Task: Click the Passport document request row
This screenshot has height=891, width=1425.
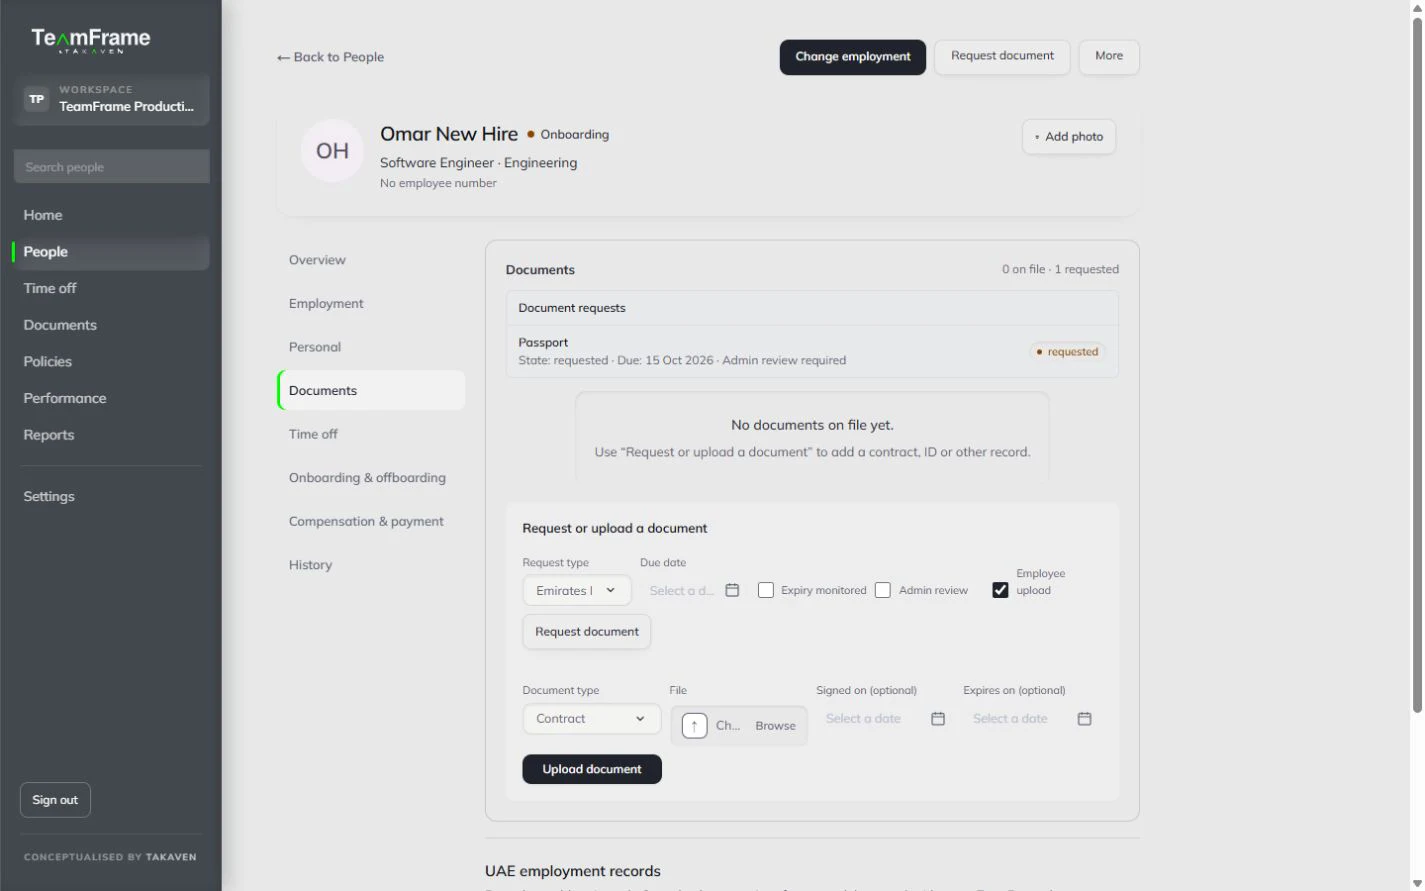Action: point(812,351)
